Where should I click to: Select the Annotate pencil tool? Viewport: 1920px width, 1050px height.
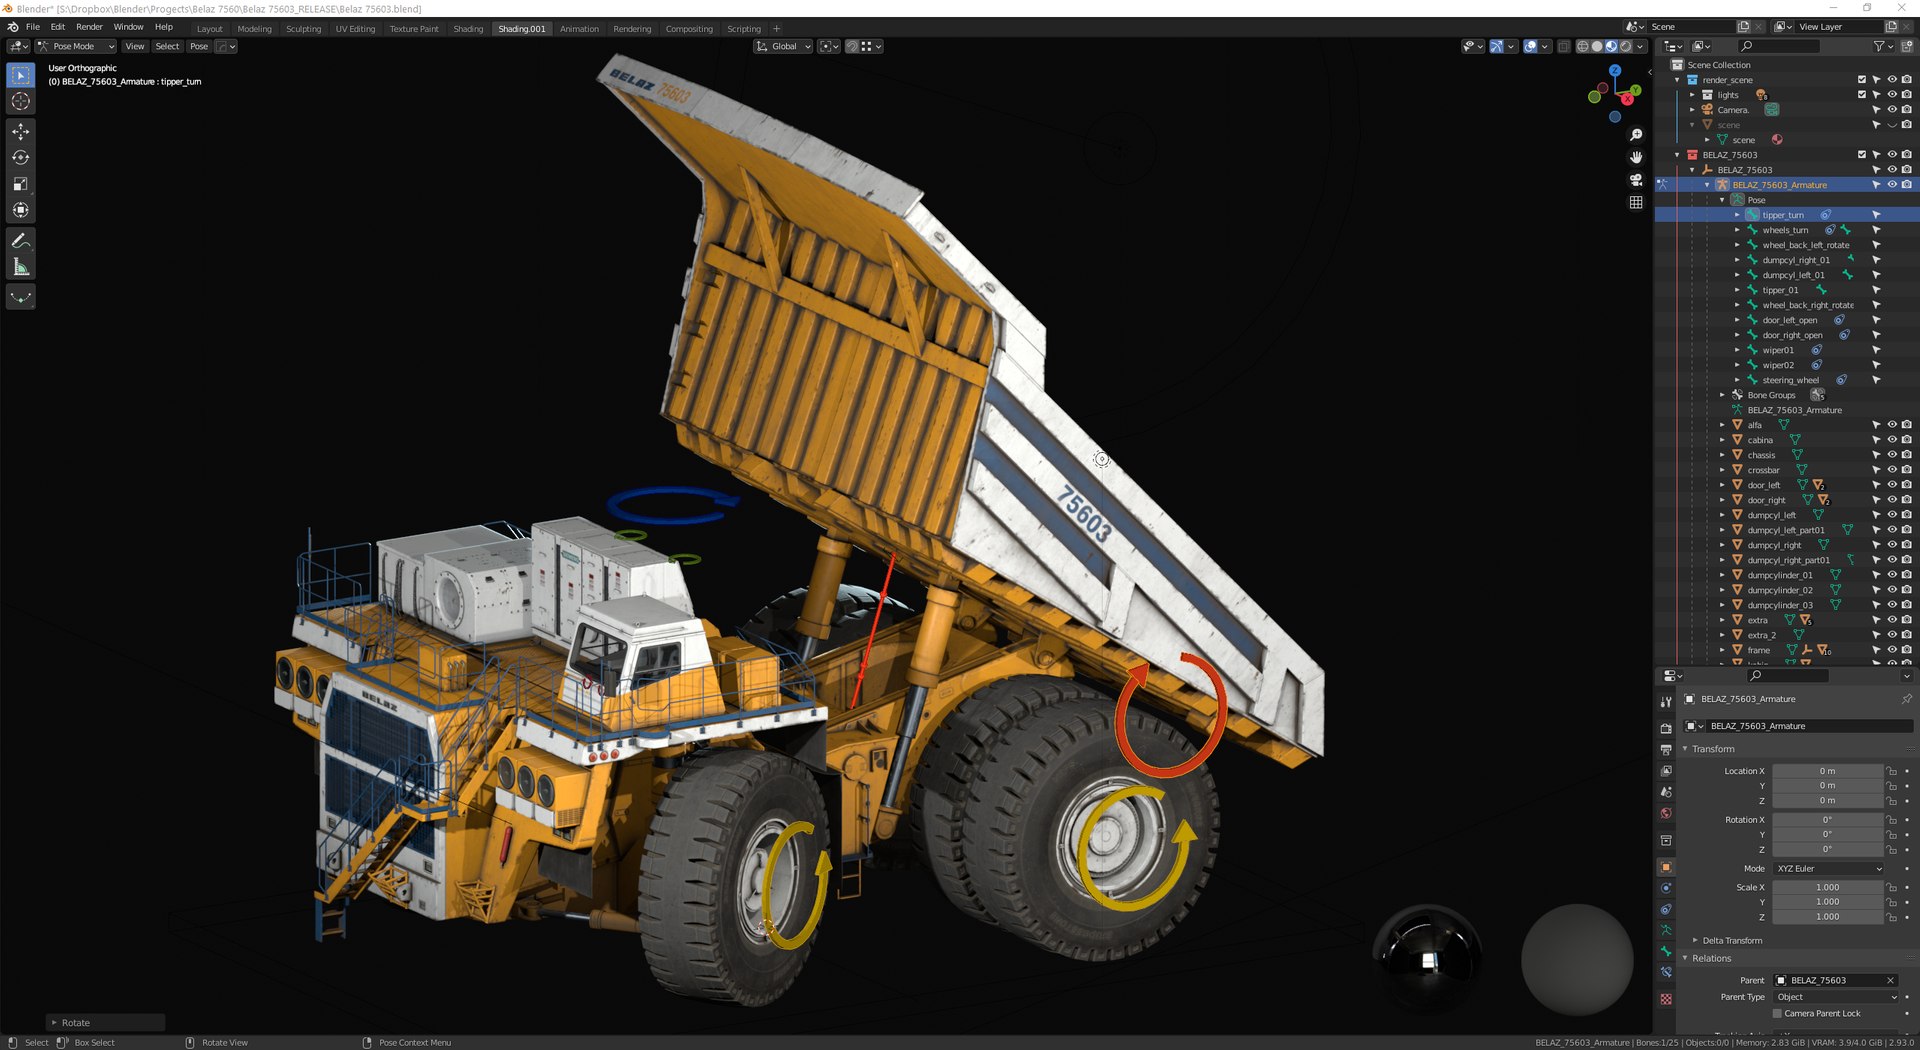(x=21, y=241)
